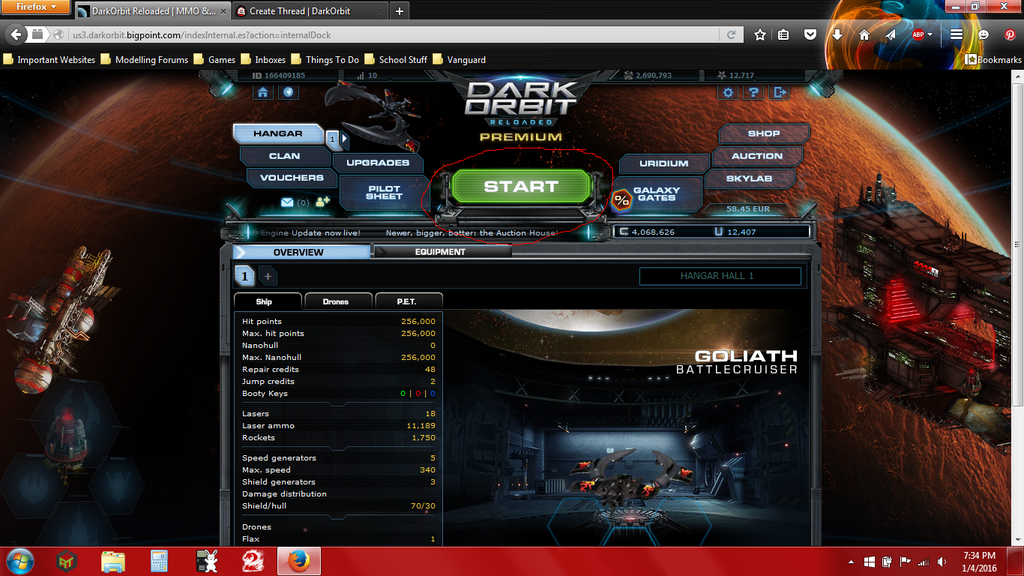Open the in-game messages envelope icon

[287, 203]
